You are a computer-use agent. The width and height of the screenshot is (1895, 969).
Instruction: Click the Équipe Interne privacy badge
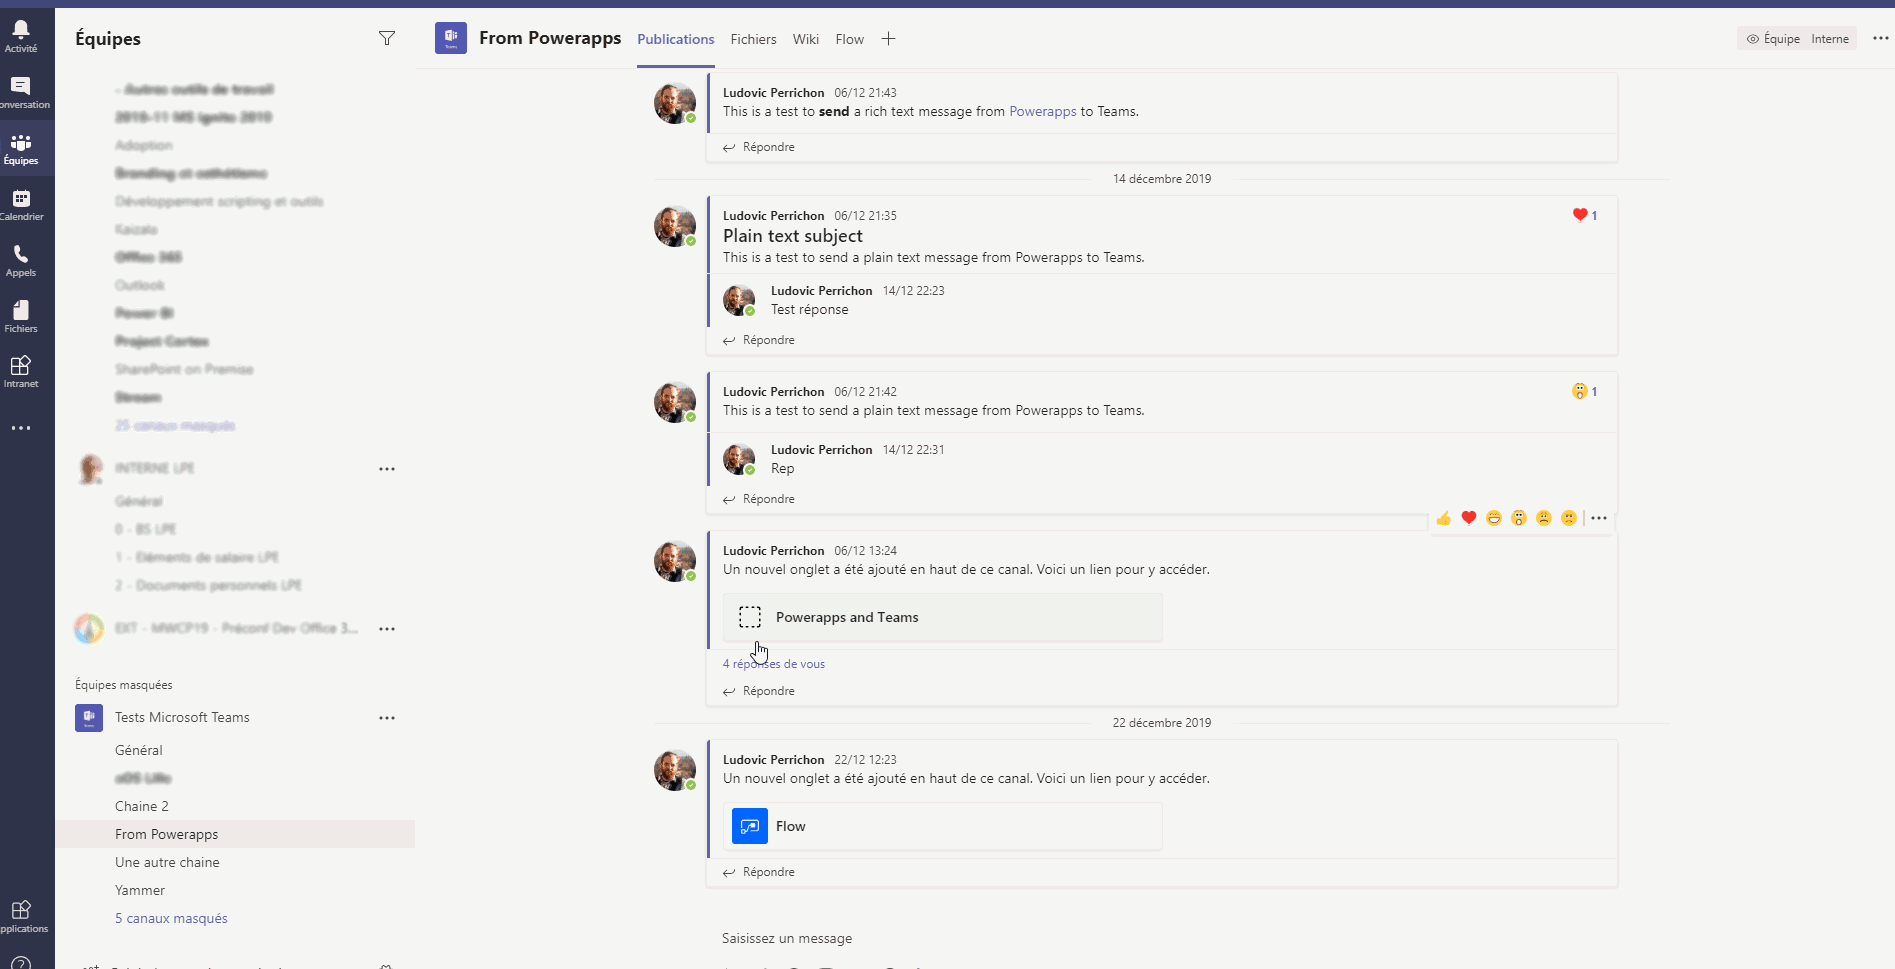1797,39
